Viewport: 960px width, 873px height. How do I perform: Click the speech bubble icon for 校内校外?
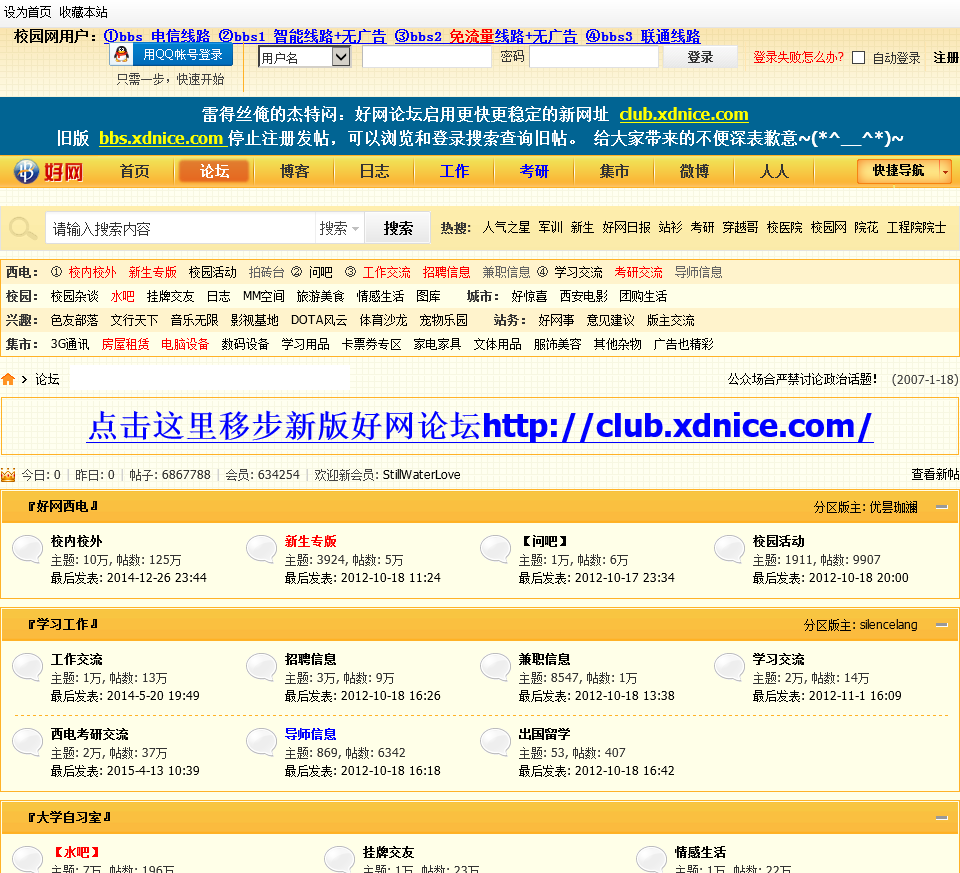[x=28, y=549]
